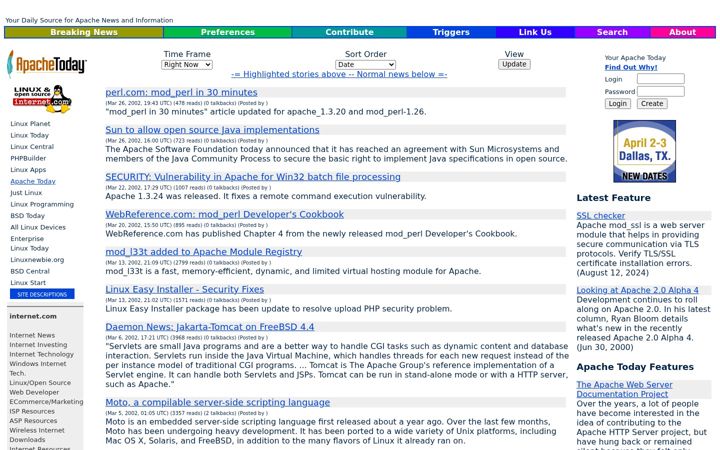The image size is (720, 450).
Task: Go to Linux Central in sidebar
Action: 32,147
